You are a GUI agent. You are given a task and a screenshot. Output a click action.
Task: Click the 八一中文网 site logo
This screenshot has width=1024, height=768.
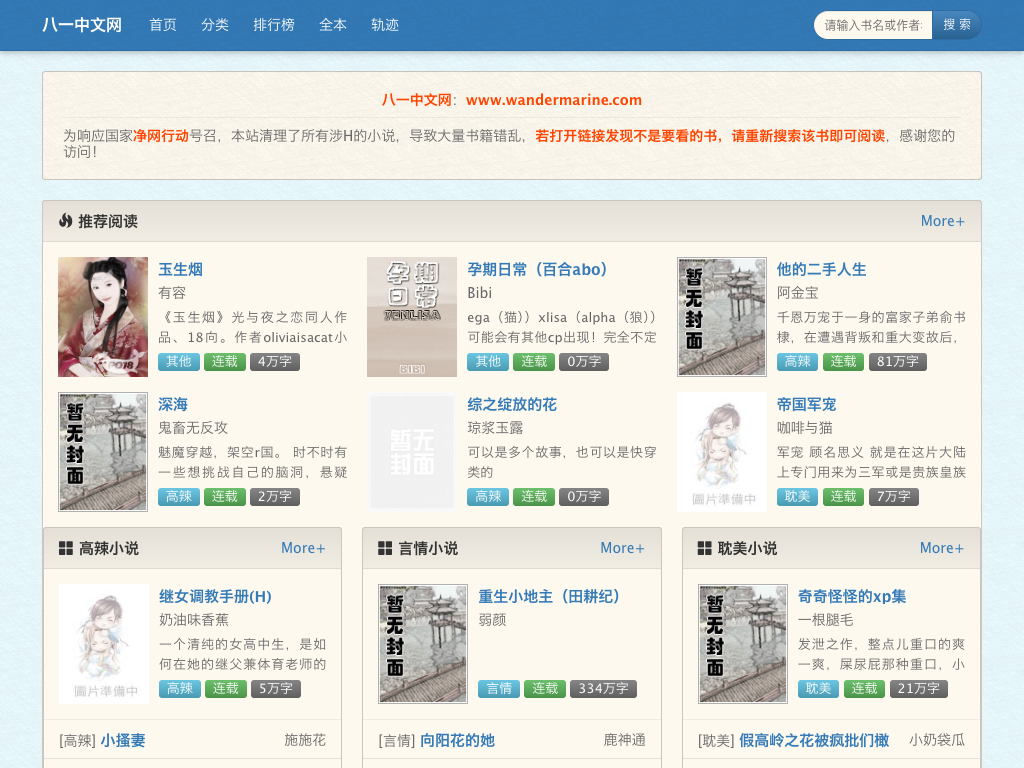coord(82,25)
